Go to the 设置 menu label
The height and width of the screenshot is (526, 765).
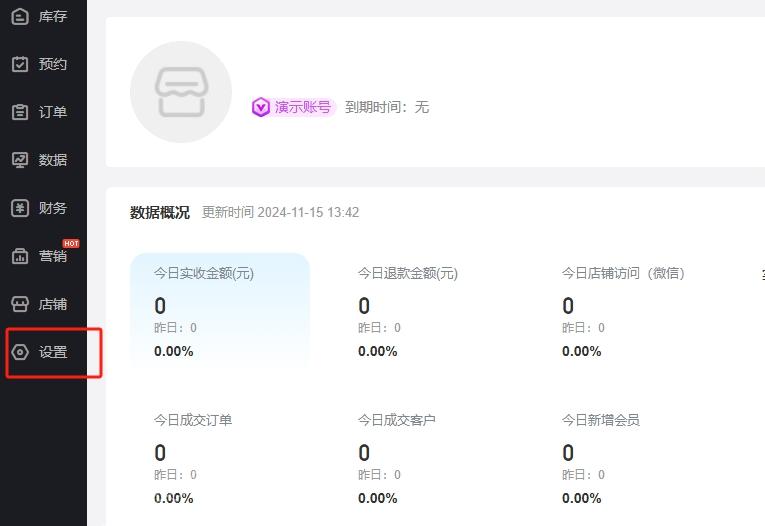(53, 352)
